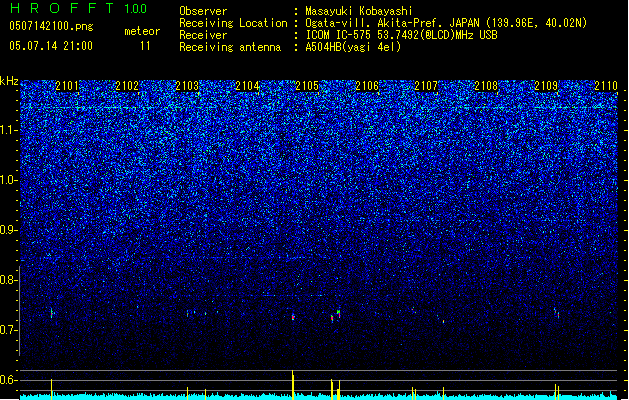
Task: Click the 1.0 kHz axis label
Action: click(9, 180)
